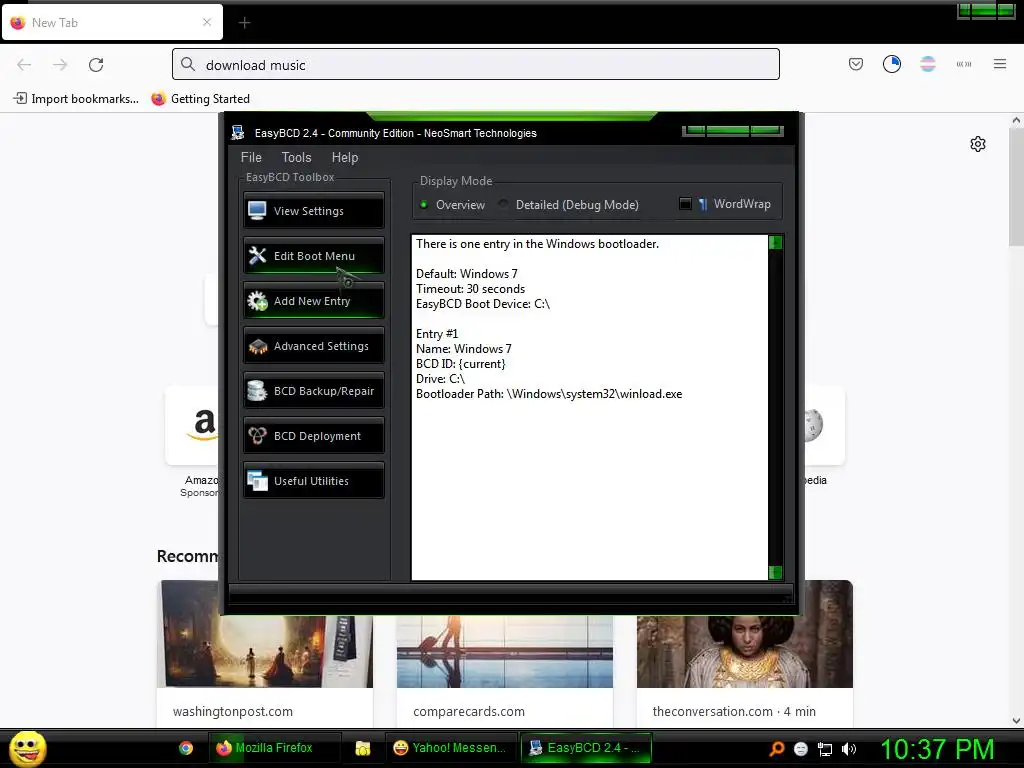Screen dimensions: 1024x768
Task: Click the rings icon beside BCD Deployment
Action: [257, 436]
